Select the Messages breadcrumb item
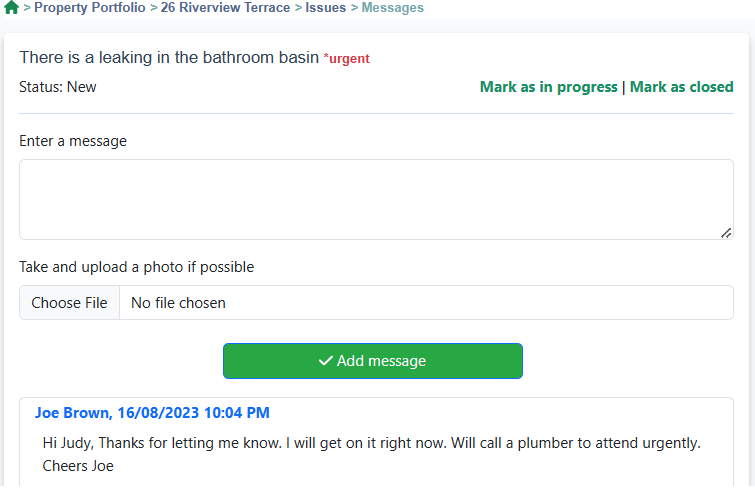The height and width of the screenshot is (503, 755). [x=392, y=8]
